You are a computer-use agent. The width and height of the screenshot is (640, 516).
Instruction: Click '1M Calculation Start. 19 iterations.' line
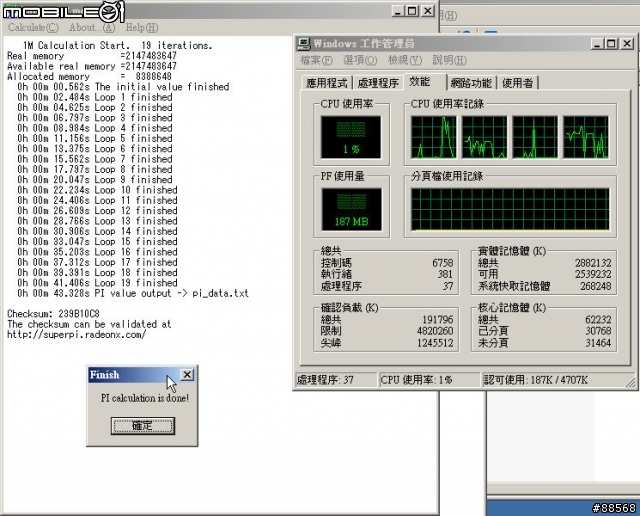pos(118,45)
